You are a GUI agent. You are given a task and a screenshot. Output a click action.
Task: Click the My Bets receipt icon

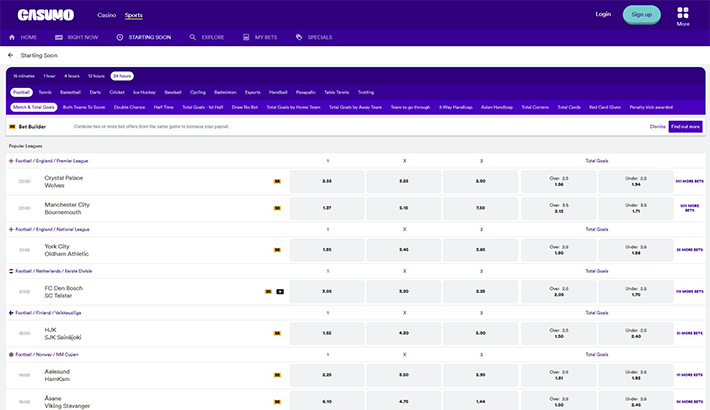pyautogui.click(x=246, y=37)
